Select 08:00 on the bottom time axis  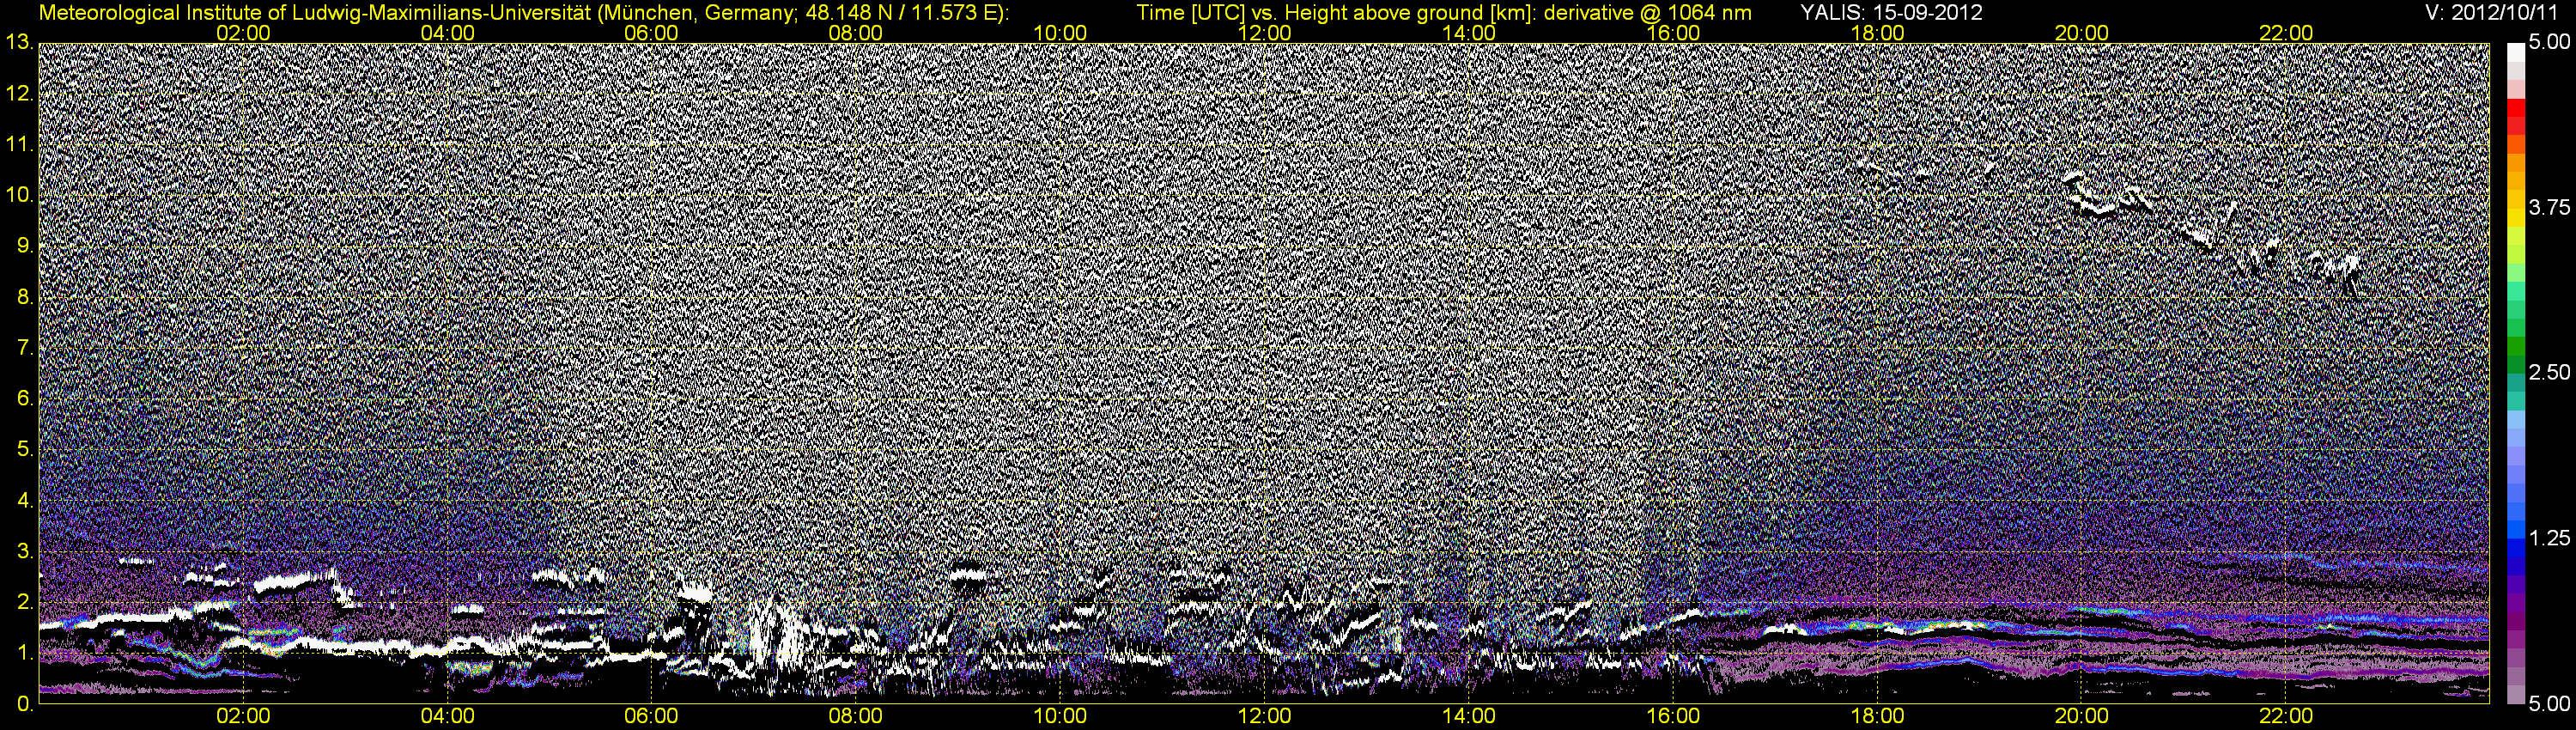coord(856,717)
